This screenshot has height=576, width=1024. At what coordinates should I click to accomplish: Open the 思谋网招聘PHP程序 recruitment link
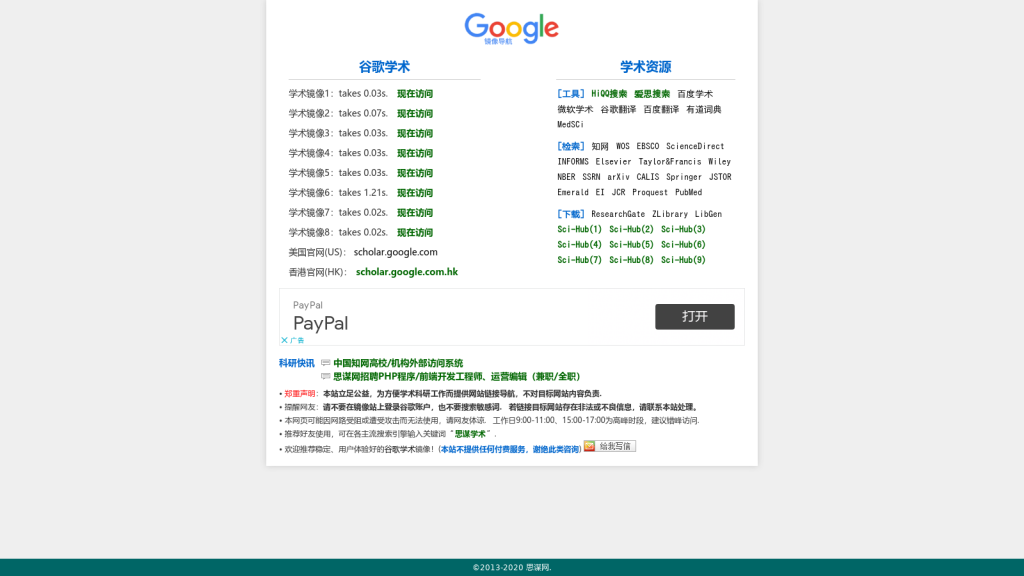pos(456,377)
